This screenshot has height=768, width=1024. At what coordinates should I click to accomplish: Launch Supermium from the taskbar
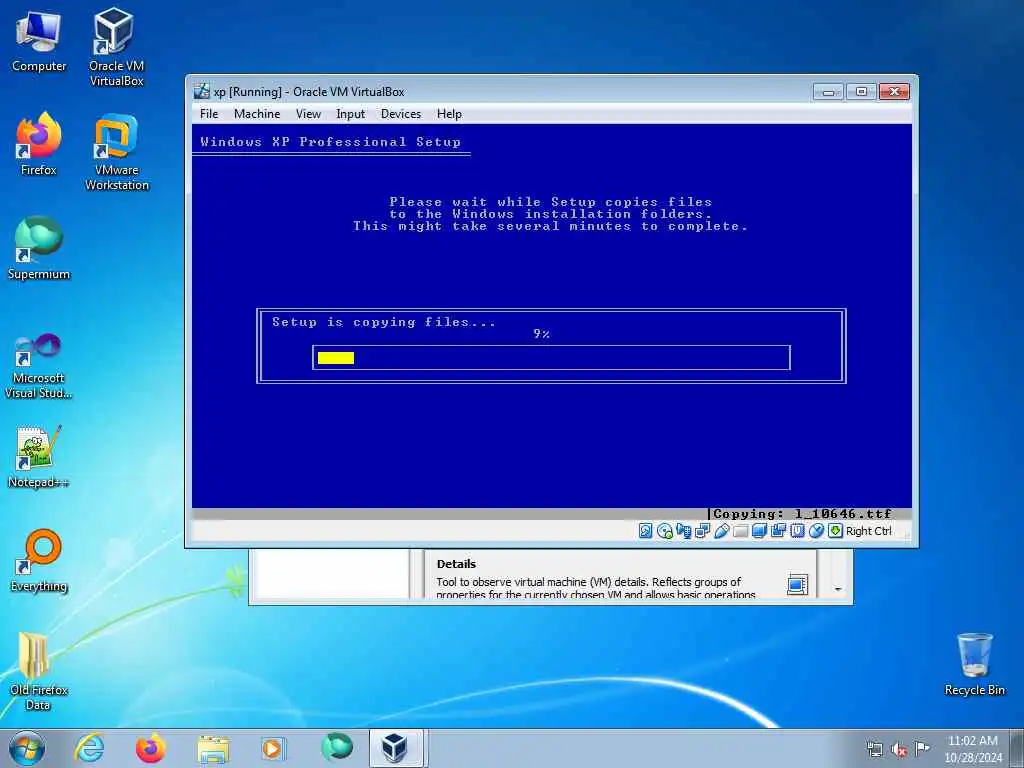point(337,747)
